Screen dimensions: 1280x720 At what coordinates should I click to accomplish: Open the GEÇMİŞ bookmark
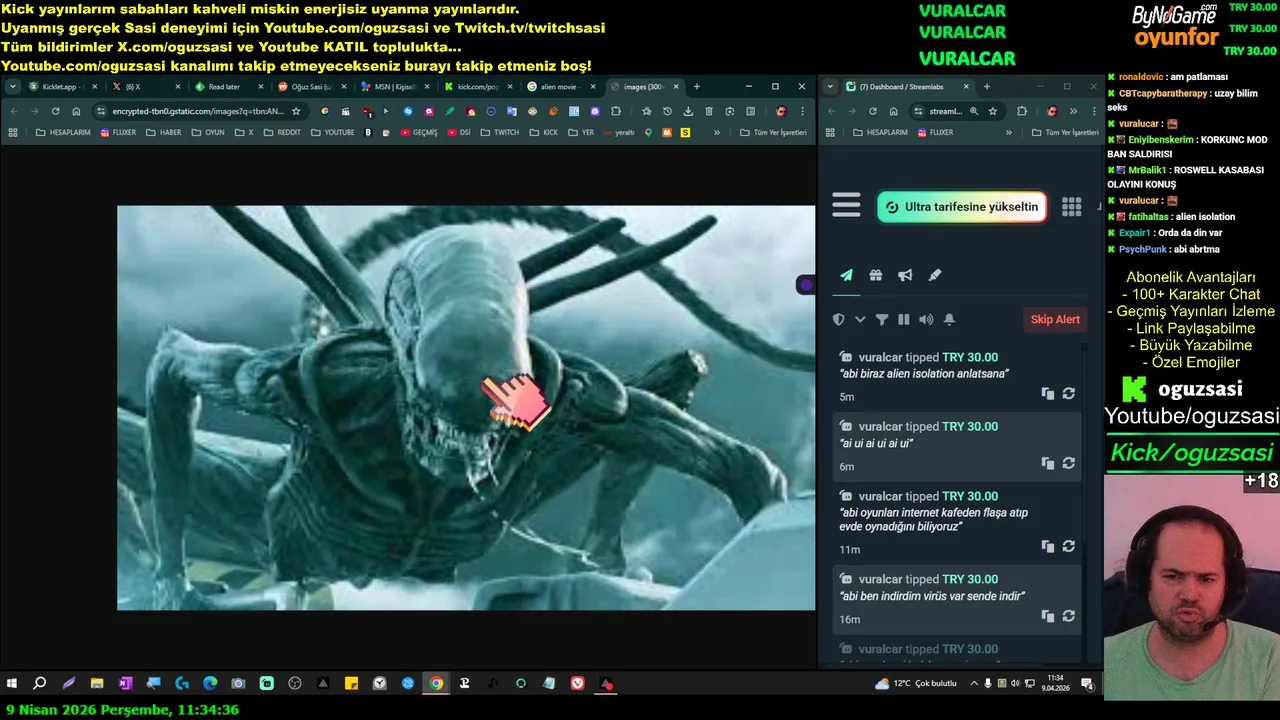[x=418, y=132]
